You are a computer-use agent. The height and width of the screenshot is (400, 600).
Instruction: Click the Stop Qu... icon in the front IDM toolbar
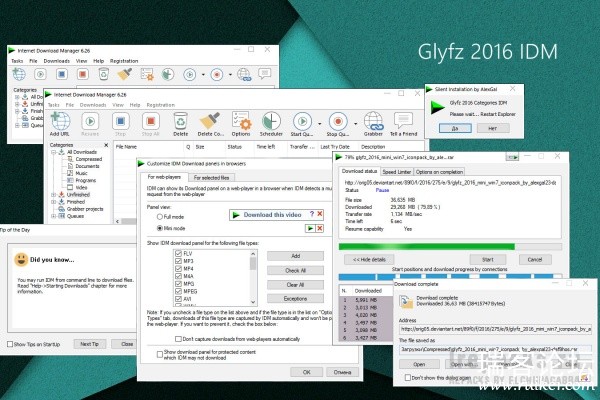tap(338, 122)
